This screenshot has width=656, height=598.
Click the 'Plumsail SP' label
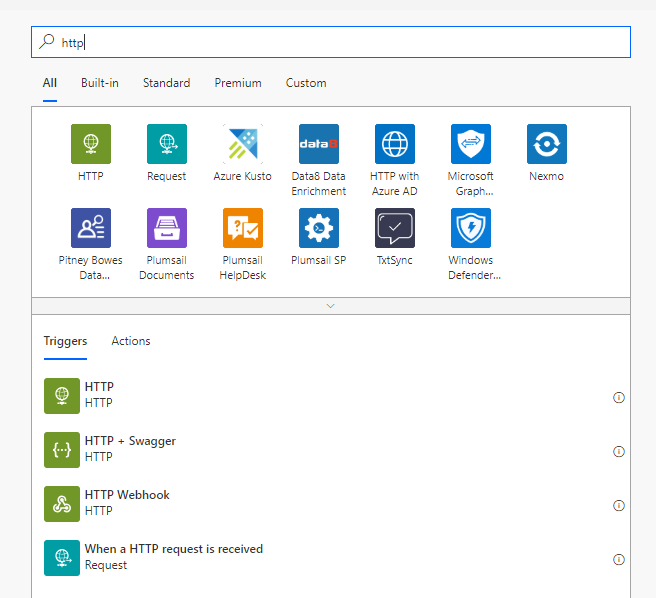319,260
